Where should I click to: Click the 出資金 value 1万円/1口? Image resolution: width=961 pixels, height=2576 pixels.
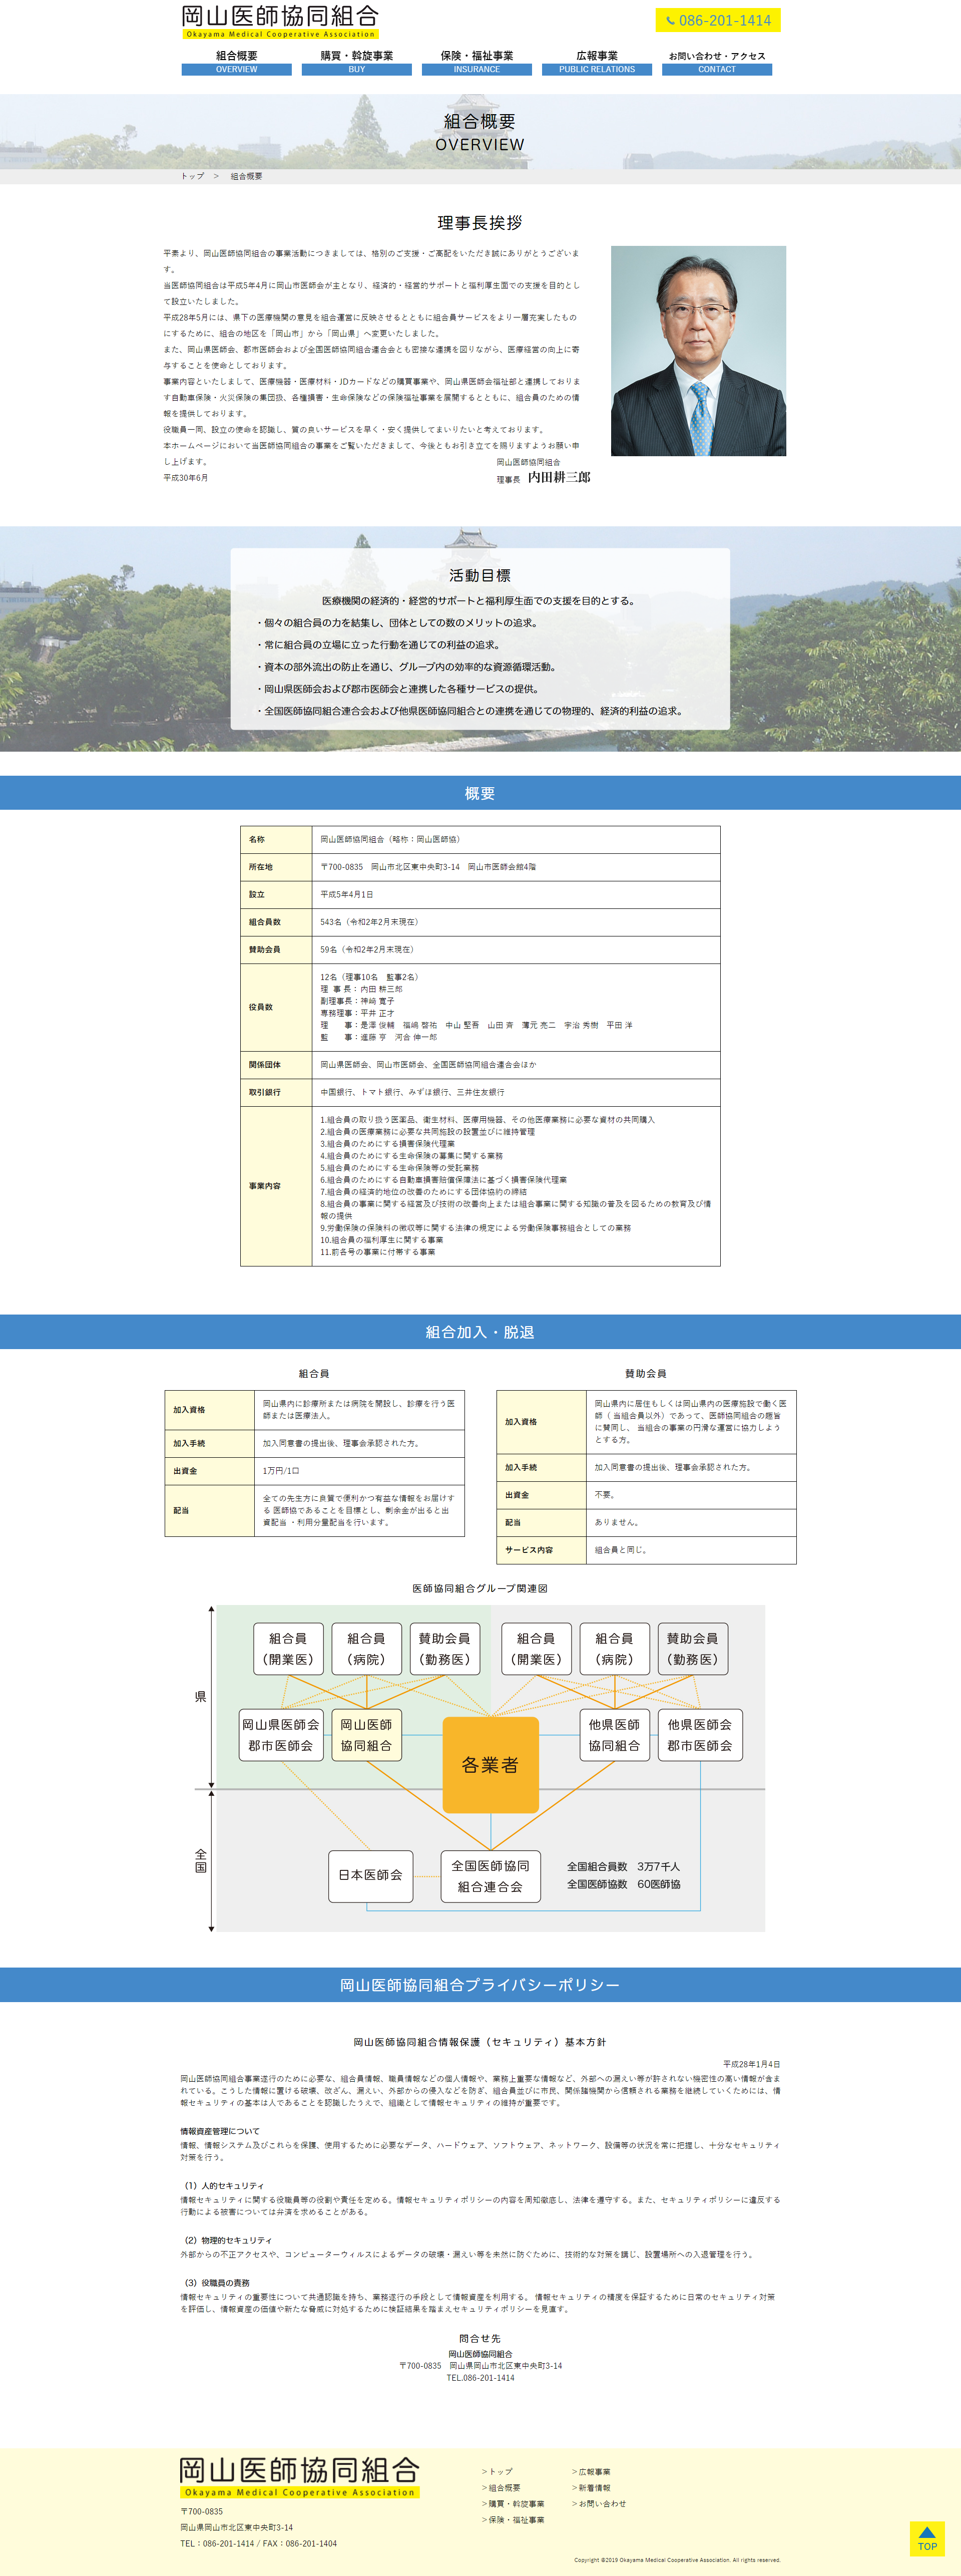[x=281, y=1471]
